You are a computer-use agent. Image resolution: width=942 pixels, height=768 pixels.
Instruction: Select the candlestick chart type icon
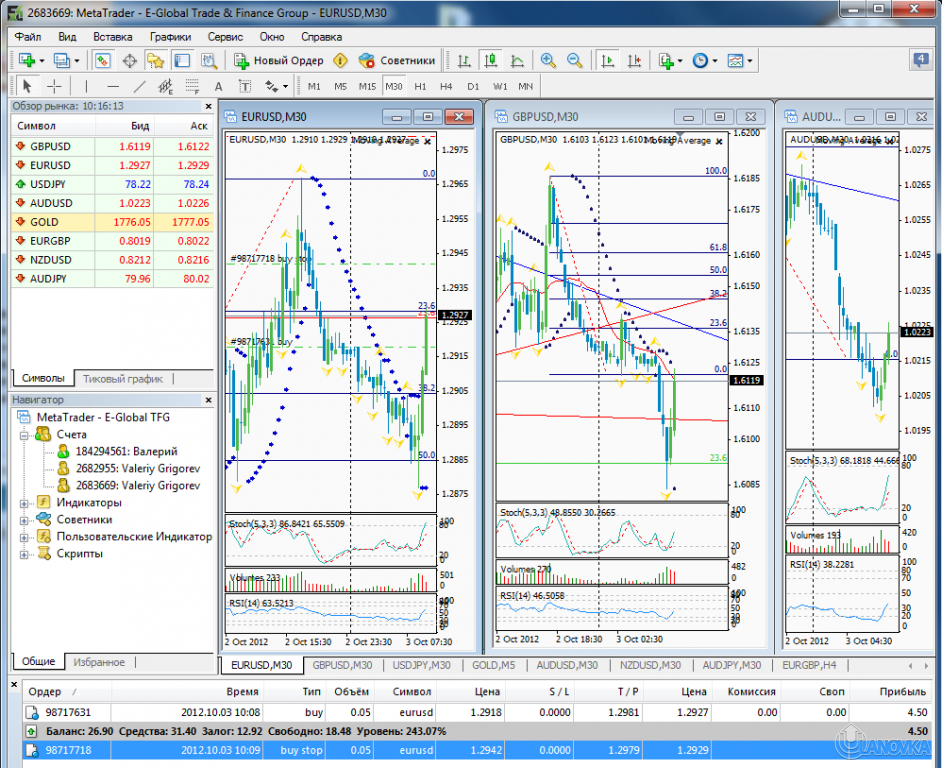coord(491,58)
